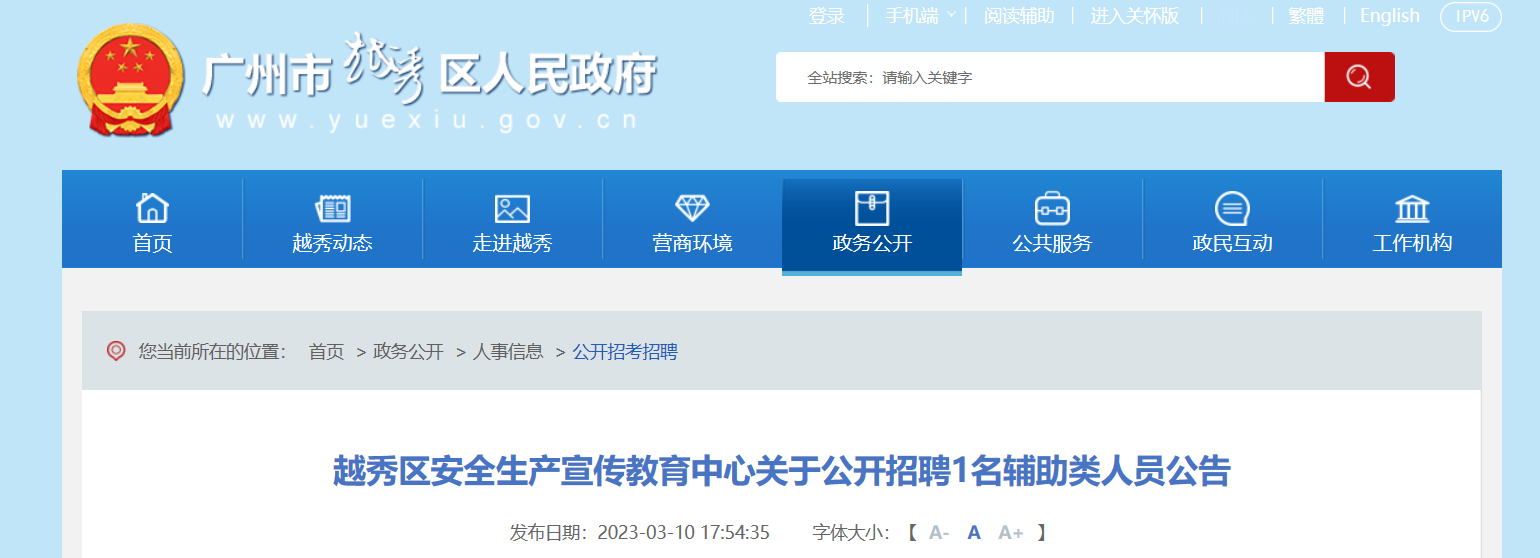The width and height of the screenshot is (1540, 558).
Task: Click the document icon above 政务公开
Action: 872,208
